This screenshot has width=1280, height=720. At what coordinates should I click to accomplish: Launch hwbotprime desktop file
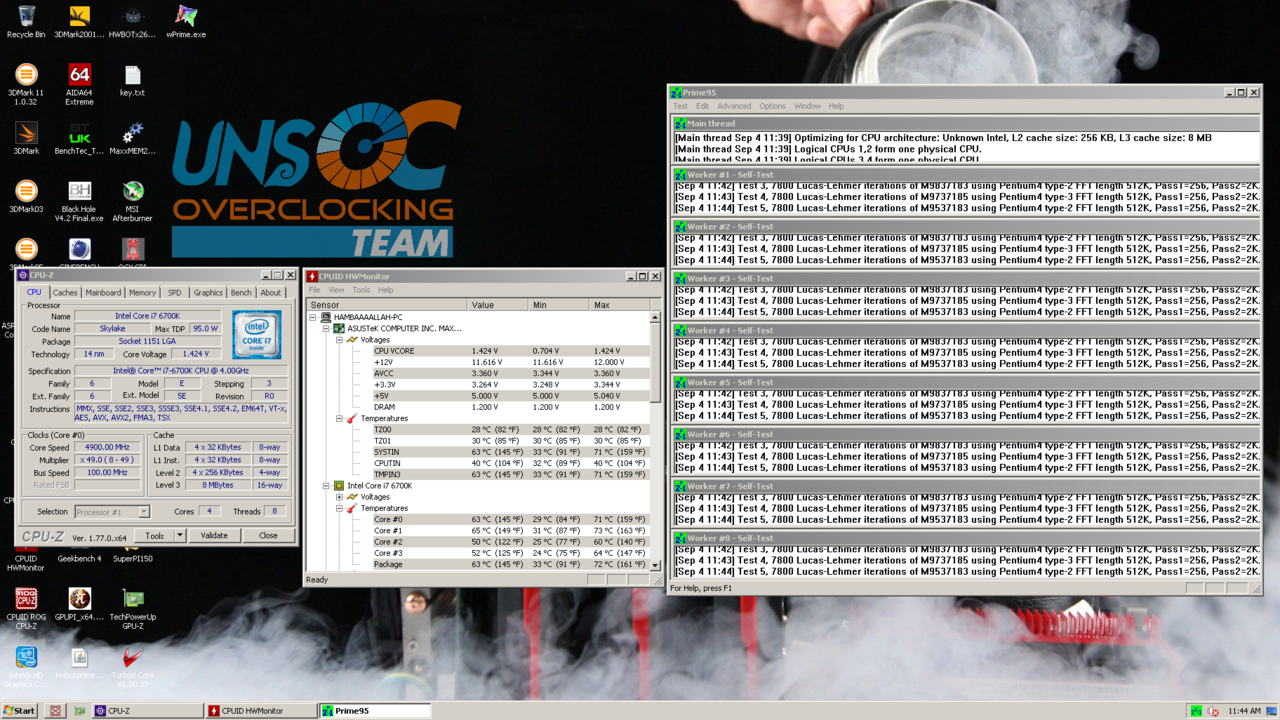(x=79, y=662)
